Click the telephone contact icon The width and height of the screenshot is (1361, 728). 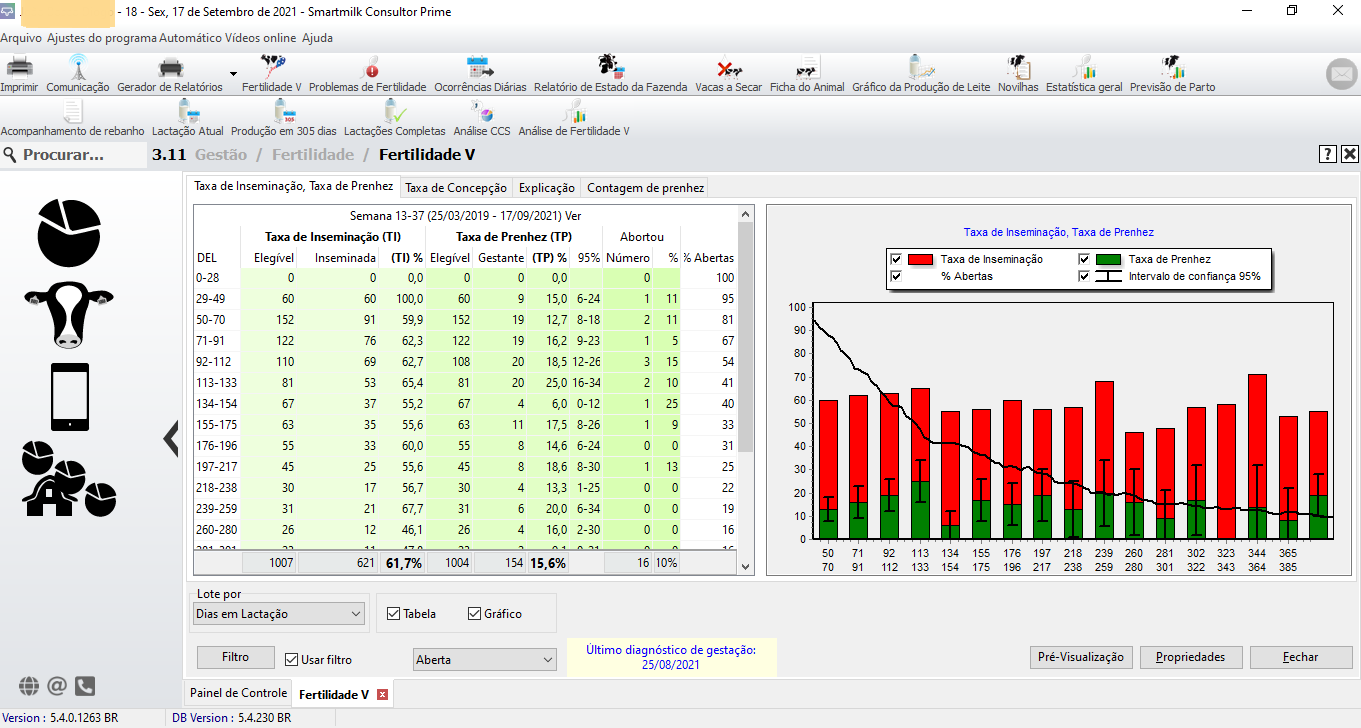(x=85, y=686)
